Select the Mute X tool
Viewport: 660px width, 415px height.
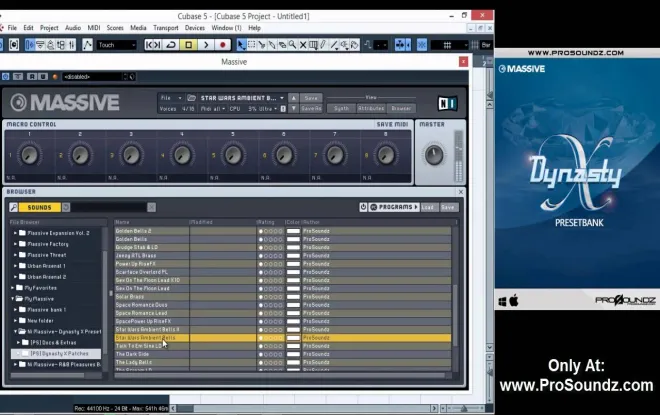(x=303, y=45)
